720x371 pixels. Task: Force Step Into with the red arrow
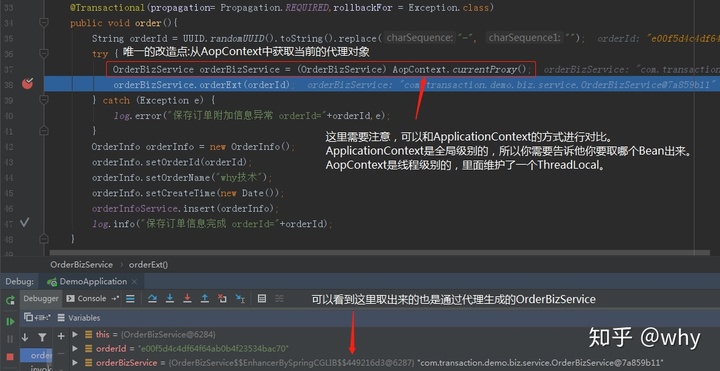(187, 299)
